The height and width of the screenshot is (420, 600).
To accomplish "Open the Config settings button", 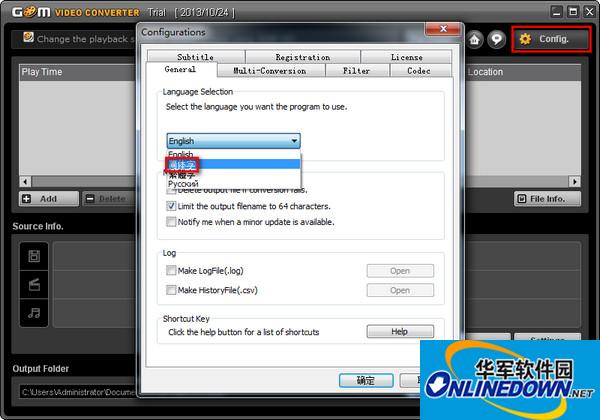I will (x=551, y=39).
